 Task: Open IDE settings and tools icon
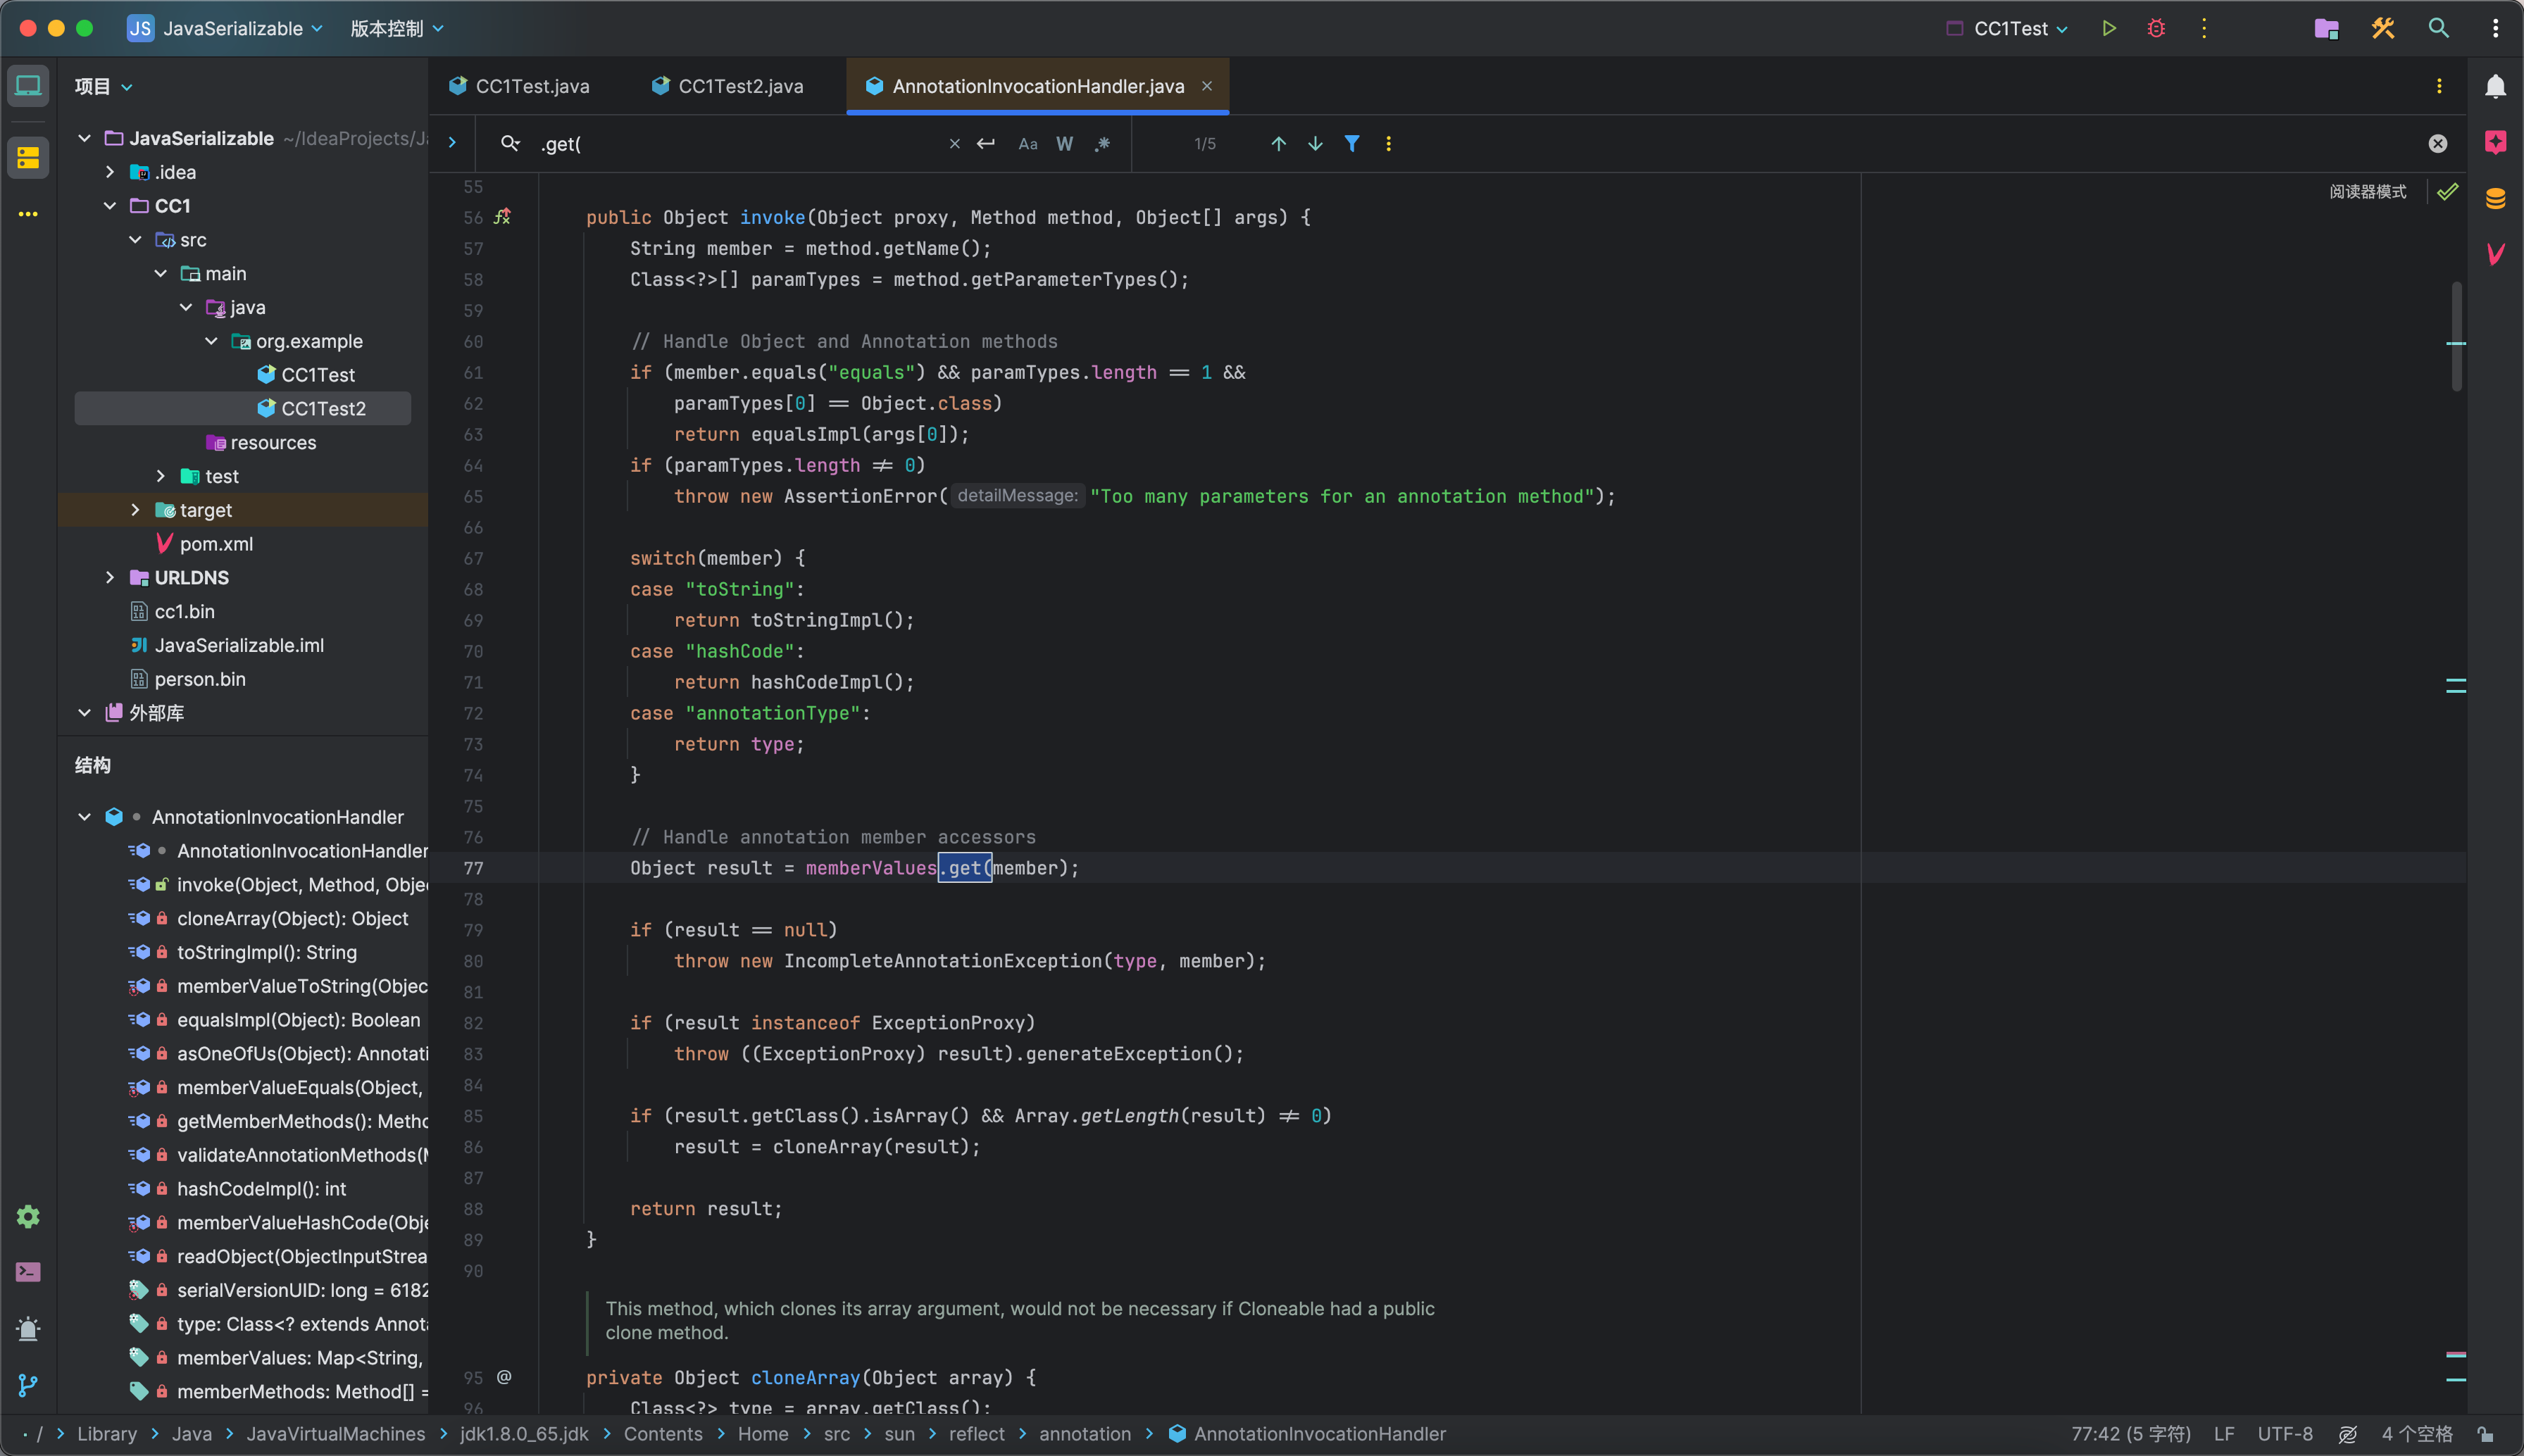point(2383,28)
